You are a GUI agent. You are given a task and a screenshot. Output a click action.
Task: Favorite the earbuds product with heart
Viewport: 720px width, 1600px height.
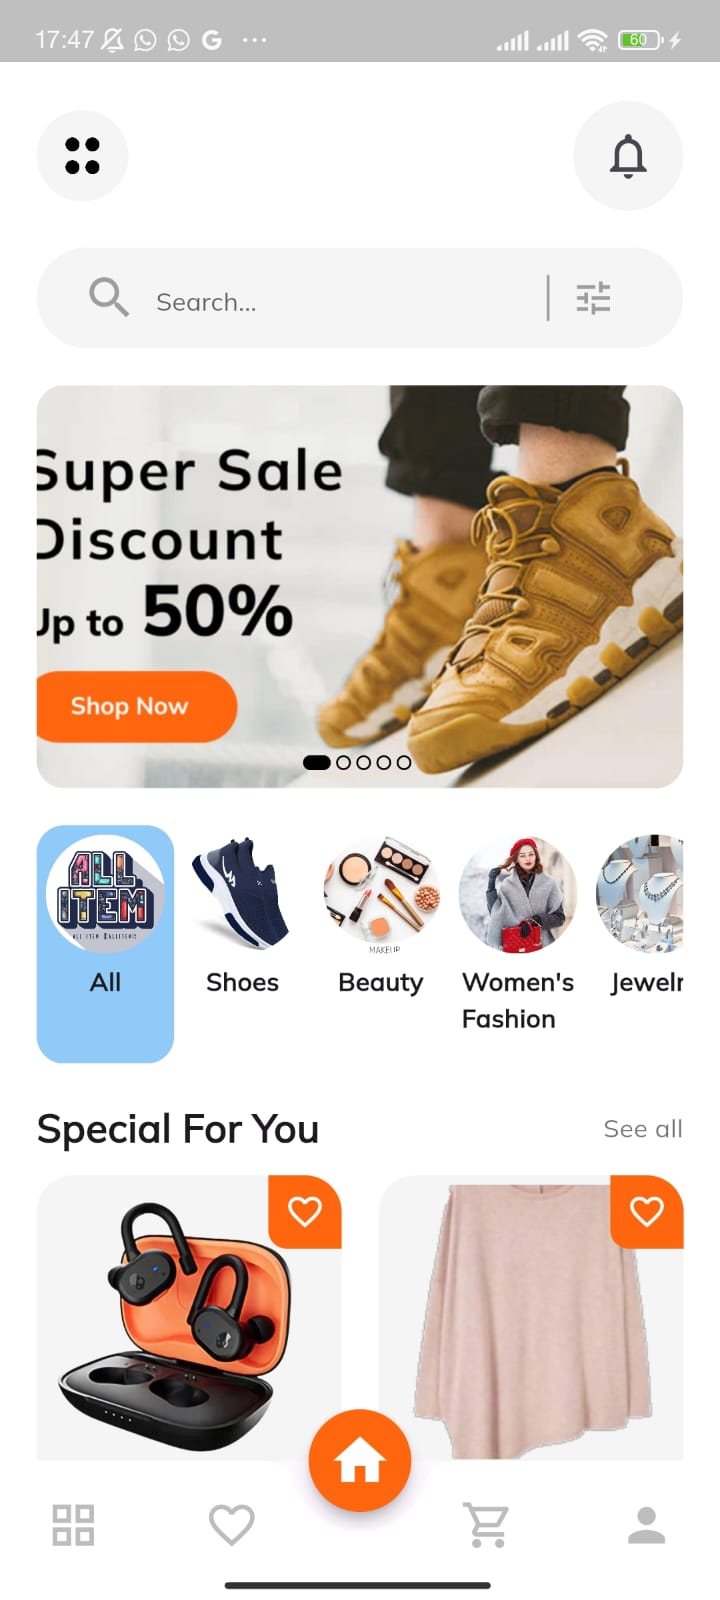(305, 1211)
